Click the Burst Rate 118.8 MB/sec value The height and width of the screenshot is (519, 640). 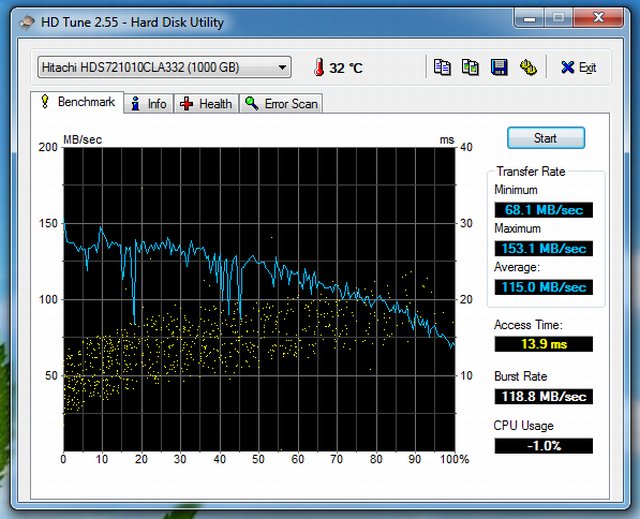click(x=543, y=396)
